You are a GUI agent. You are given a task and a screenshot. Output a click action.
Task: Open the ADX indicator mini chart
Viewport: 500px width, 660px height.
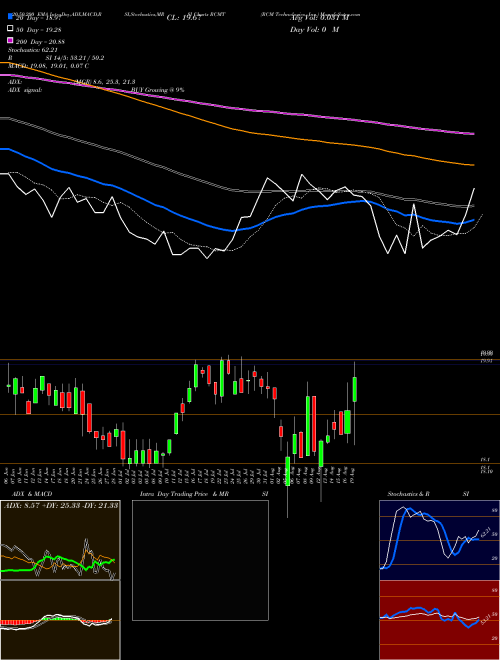[60, 540]
